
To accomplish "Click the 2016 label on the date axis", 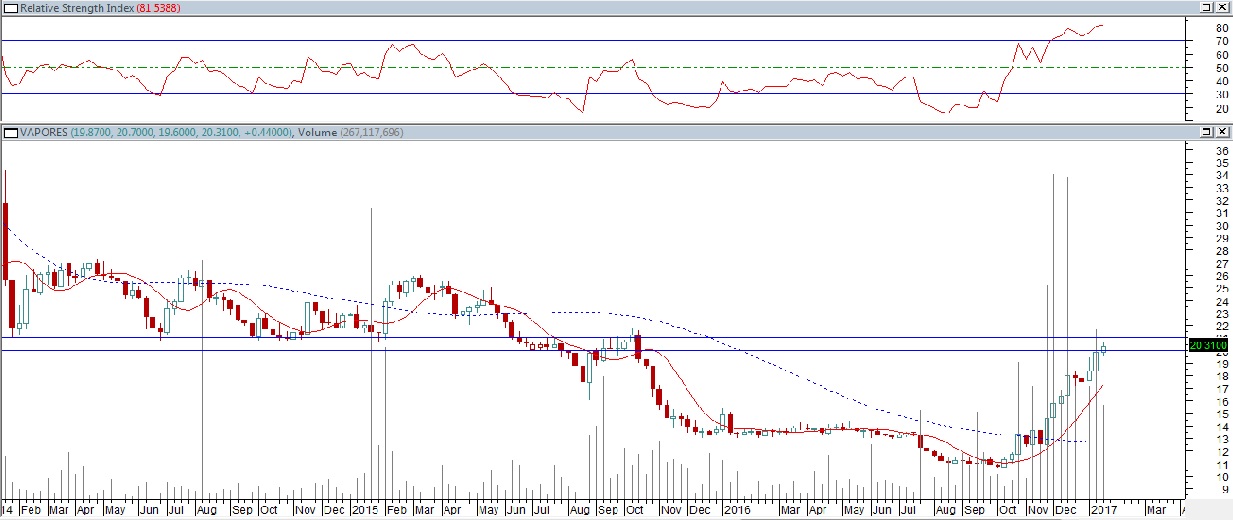I will [x=735, y=510].
